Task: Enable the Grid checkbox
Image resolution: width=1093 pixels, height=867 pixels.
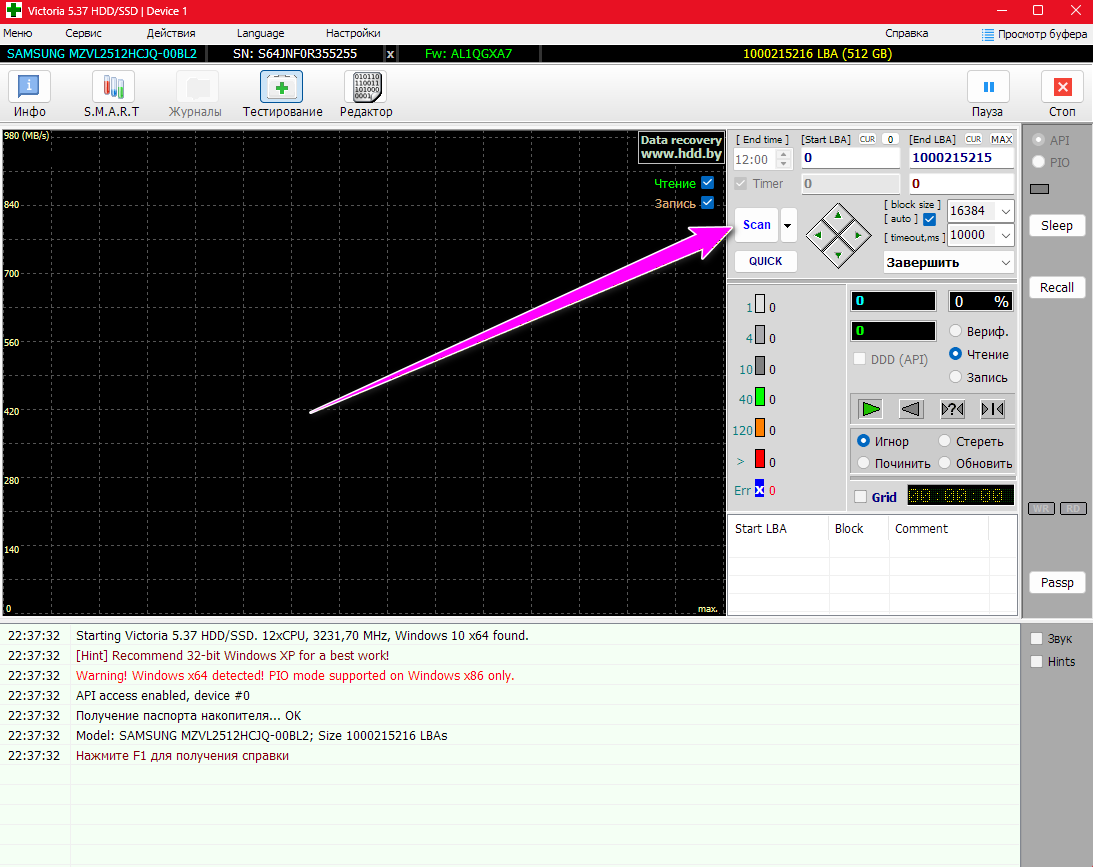Action: coord(860,497)
